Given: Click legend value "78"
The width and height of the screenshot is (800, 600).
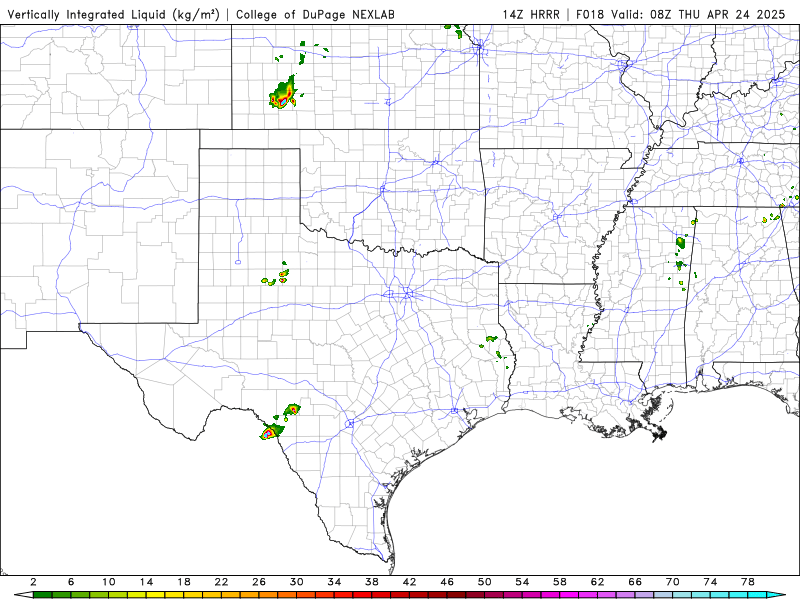Looking at the screenshot, I should point(747,582).
